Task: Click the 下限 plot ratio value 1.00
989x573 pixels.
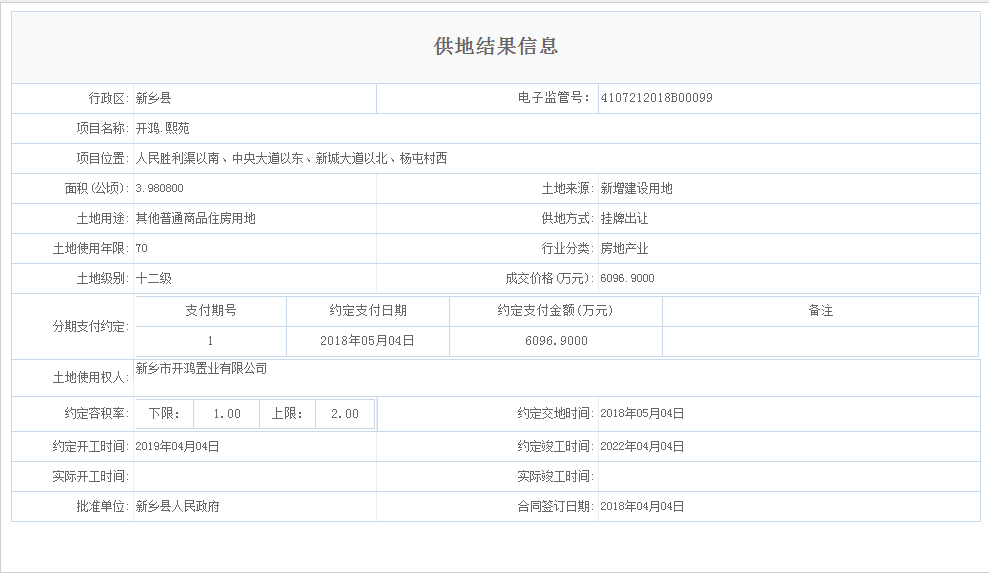Action: click(x=226, y=414)
